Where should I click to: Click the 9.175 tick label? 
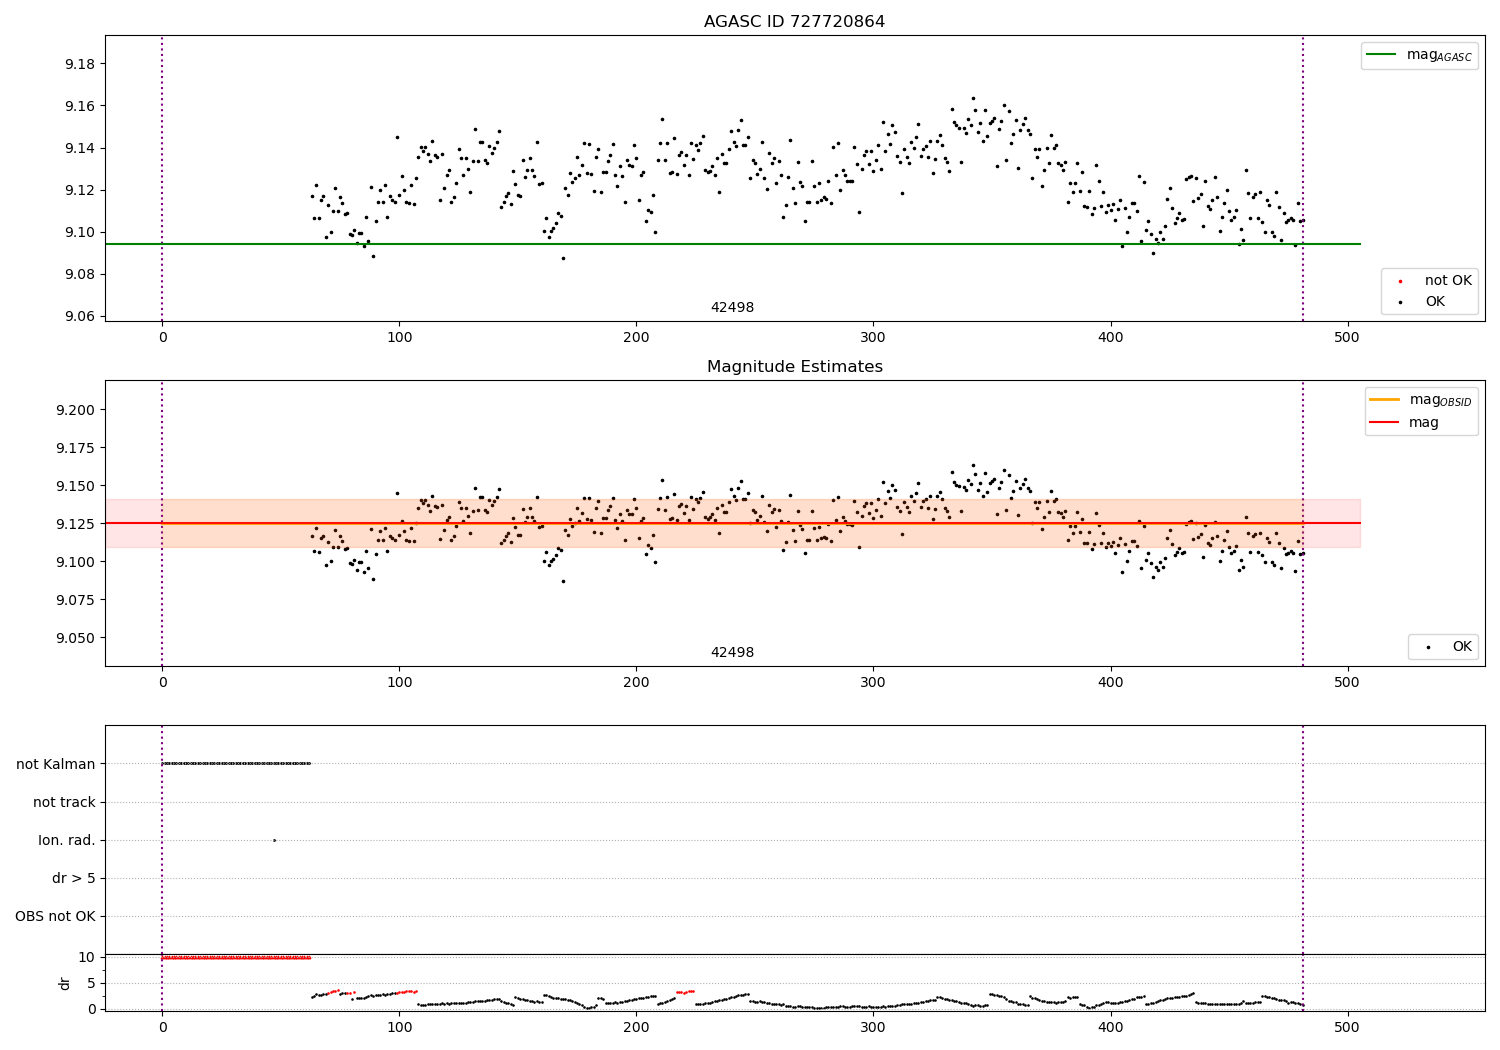pos(74,448)
